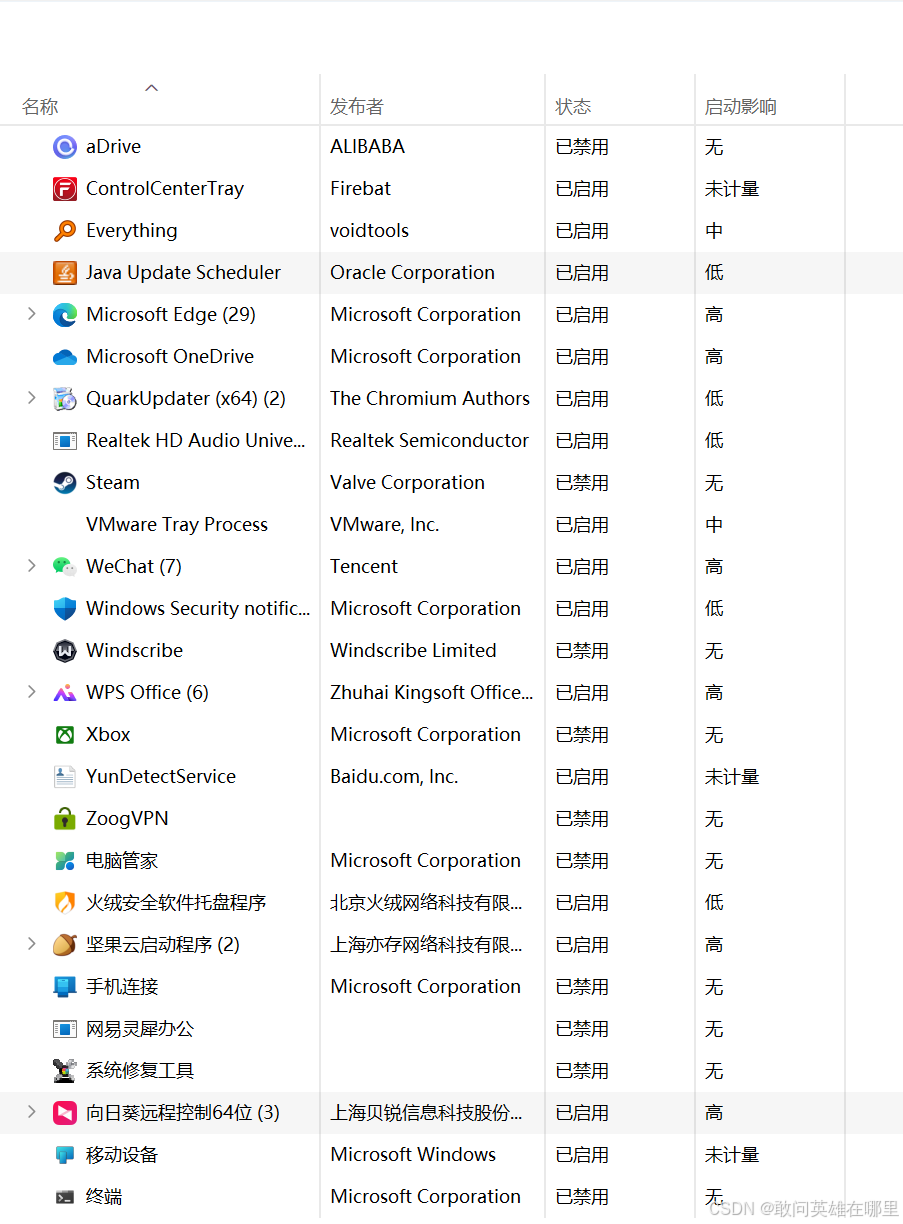
Task: Click publisher Microsoft Windows
Action: (413, 1155)
